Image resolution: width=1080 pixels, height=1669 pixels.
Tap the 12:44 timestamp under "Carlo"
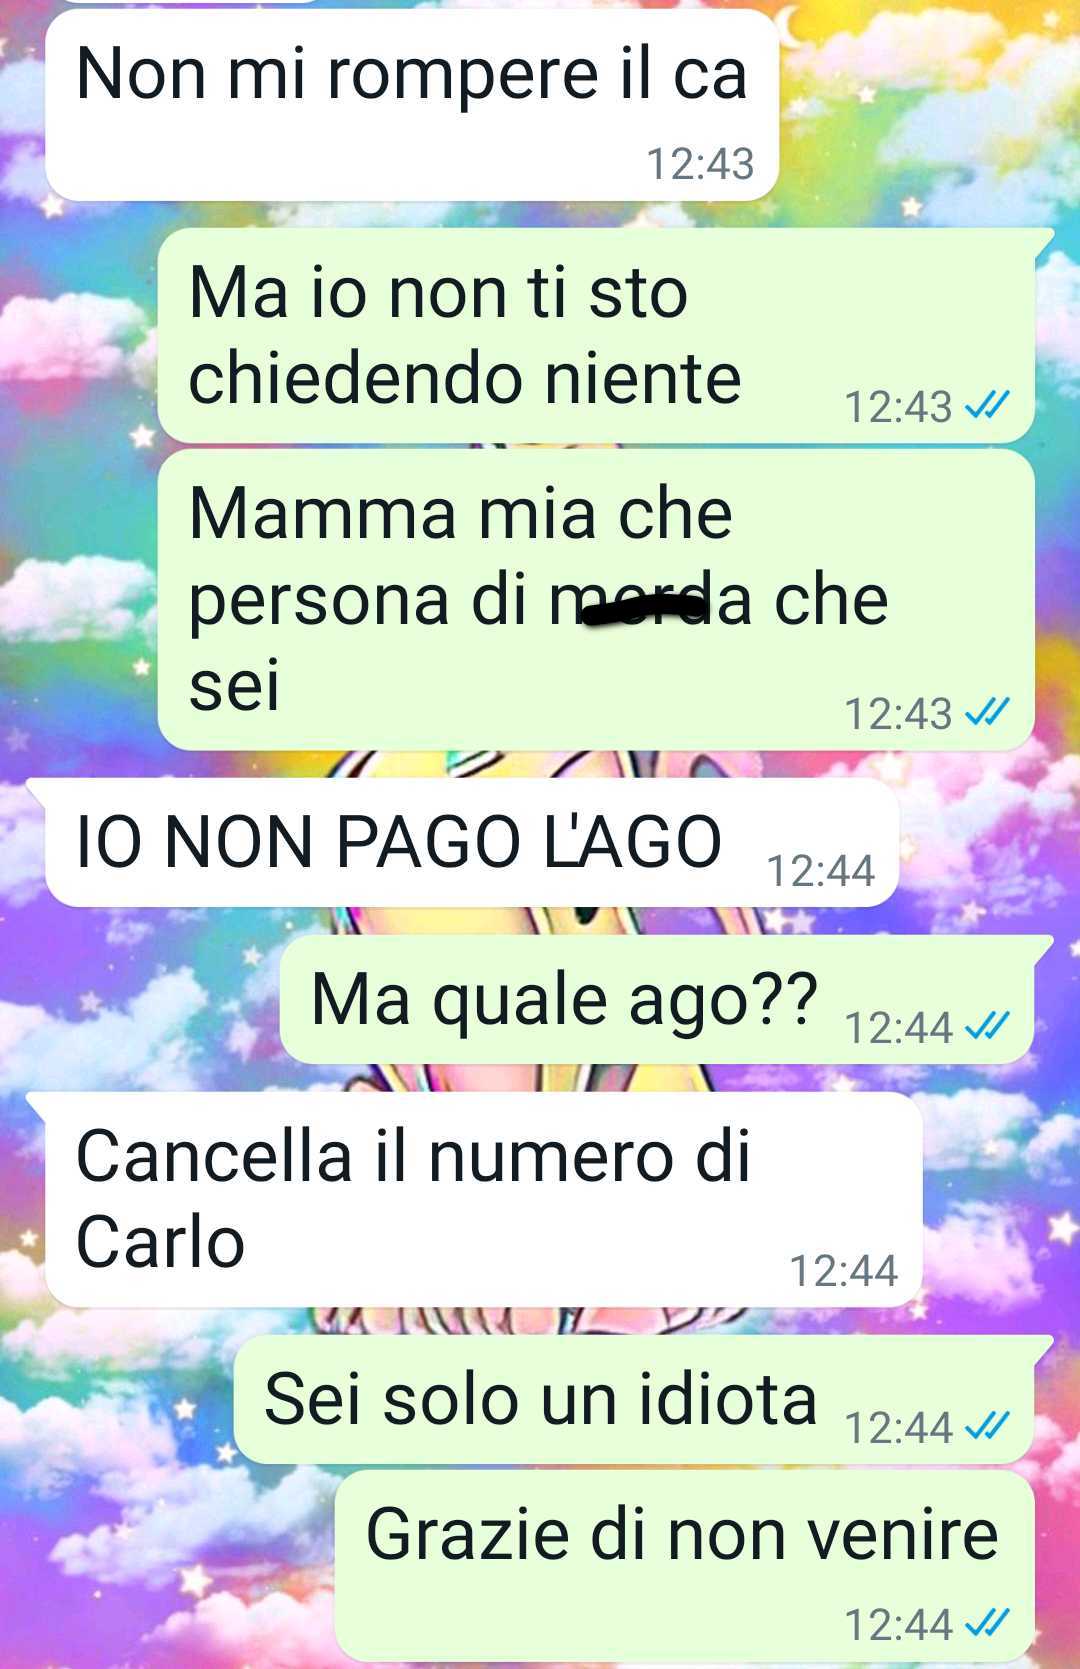click(844, 1270)
